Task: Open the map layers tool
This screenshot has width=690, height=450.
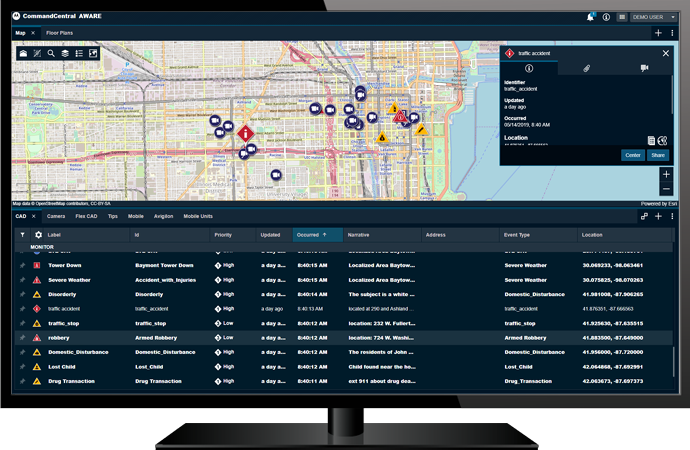Action: point(65,54)
